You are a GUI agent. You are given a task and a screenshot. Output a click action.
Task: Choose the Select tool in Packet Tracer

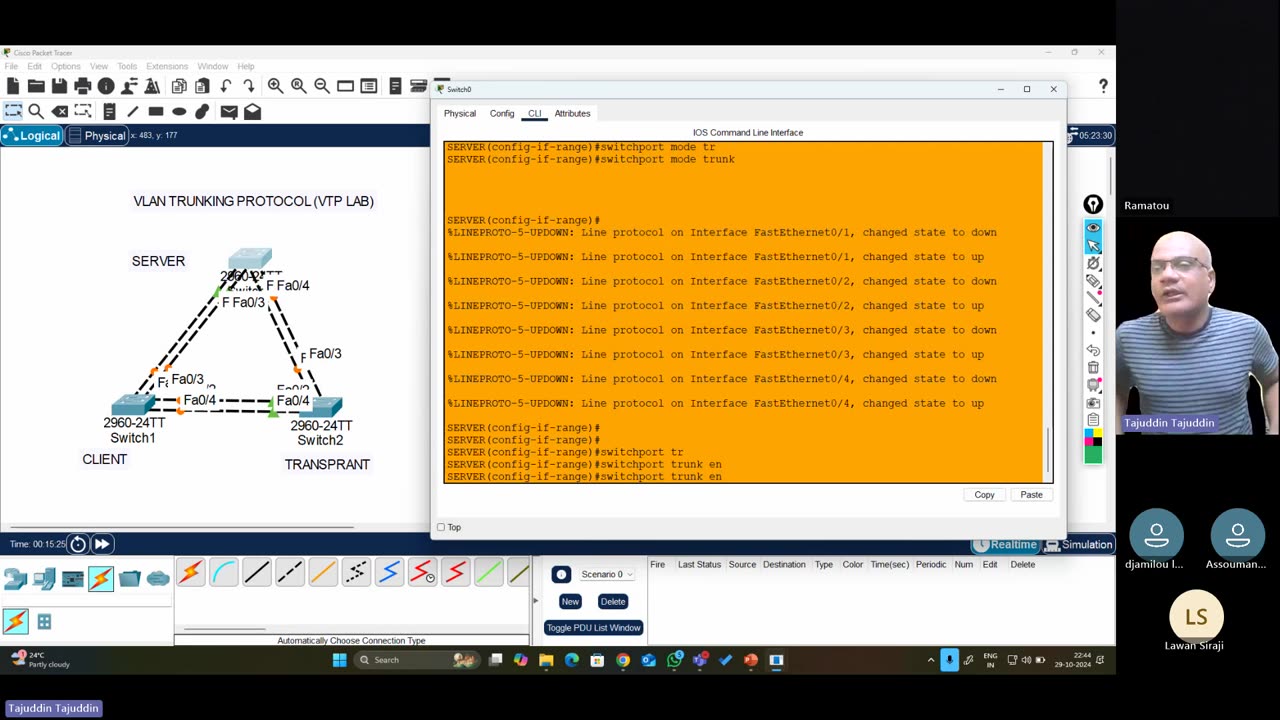[13, 111]
